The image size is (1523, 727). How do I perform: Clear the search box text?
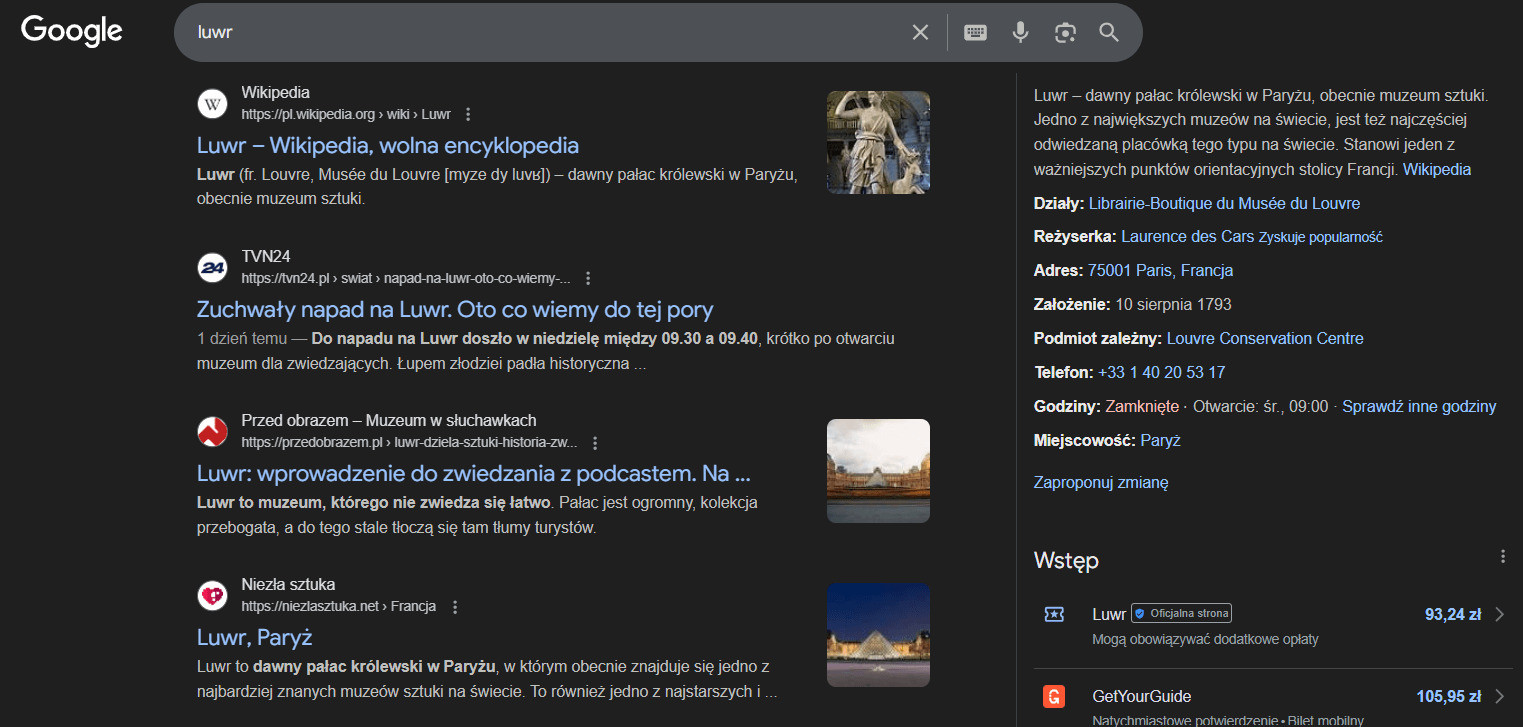coord(920,33)
